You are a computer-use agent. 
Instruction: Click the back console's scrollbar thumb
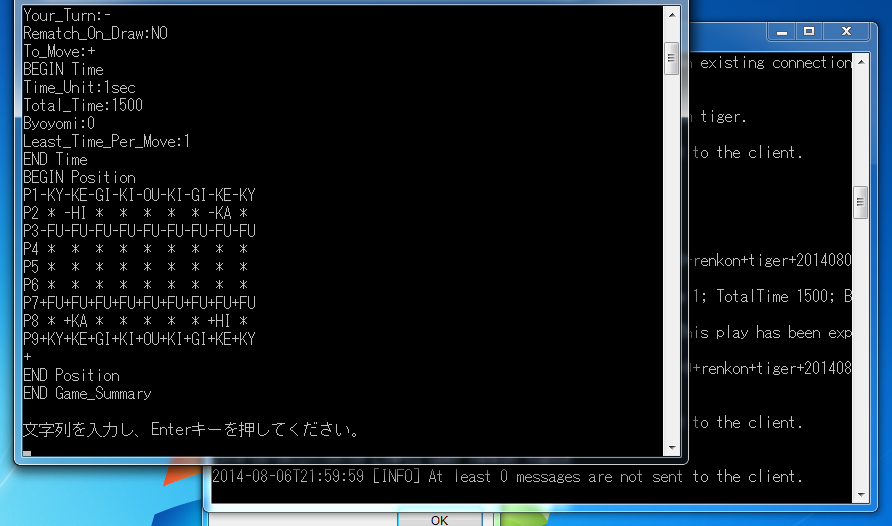pyautogui.click(x=861, y=202)
